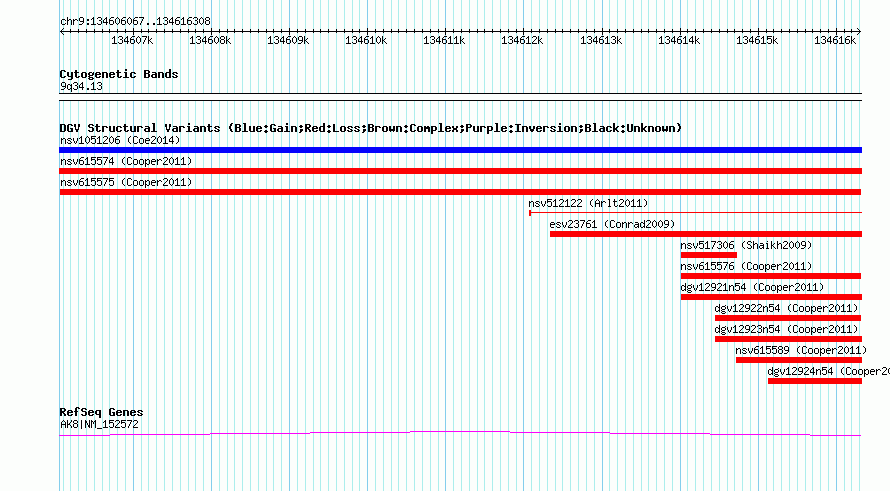Select the nsv517306 (Shaikh2009) label
Viewport: 890px width, 491px height.
click(746, 245)
